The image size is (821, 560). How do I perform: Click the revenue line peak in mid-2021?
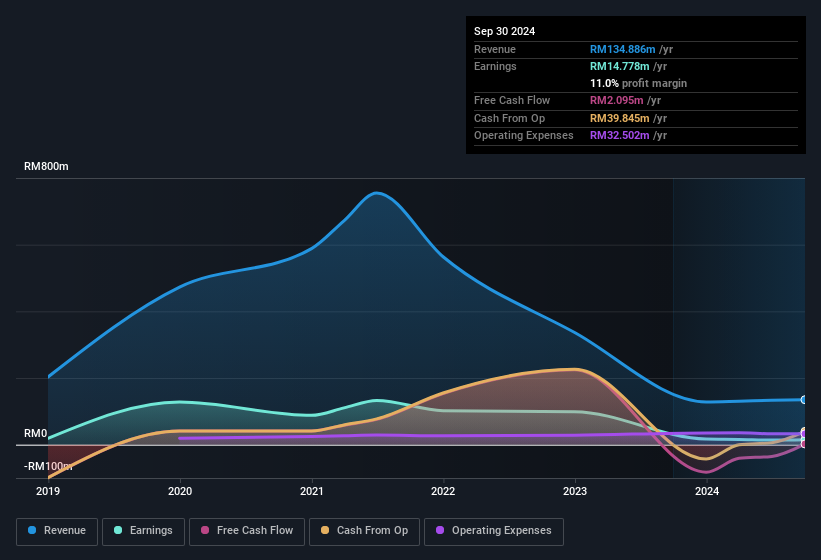376,193
